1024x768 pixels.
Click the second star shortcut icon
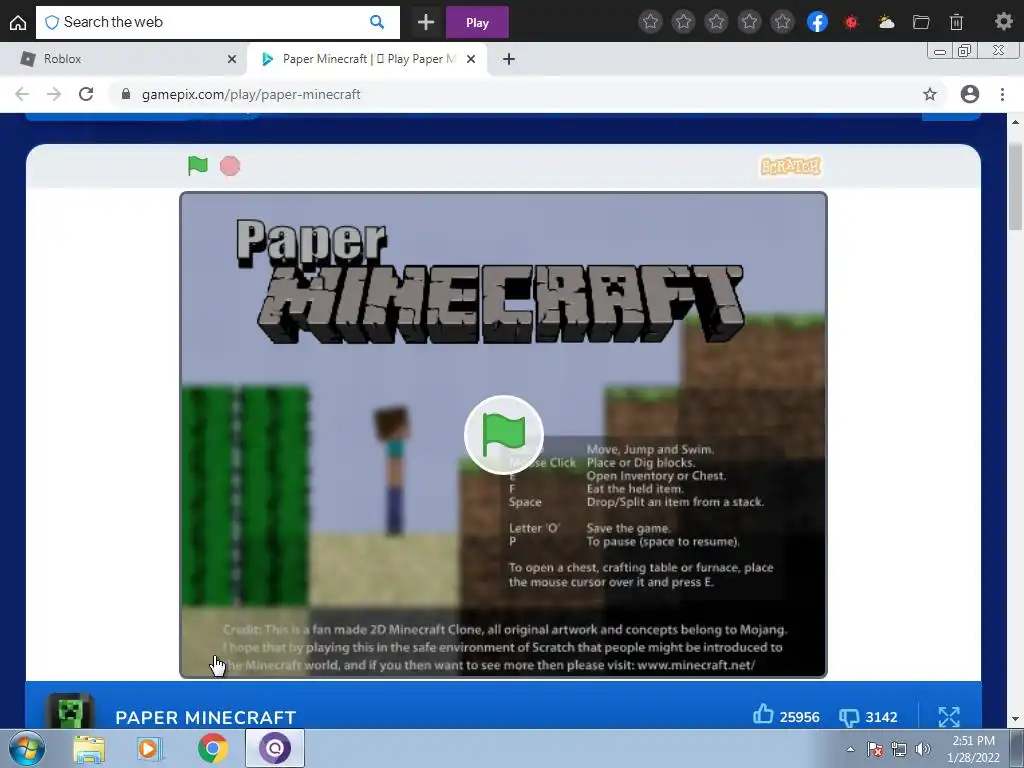tap(683, 22)
